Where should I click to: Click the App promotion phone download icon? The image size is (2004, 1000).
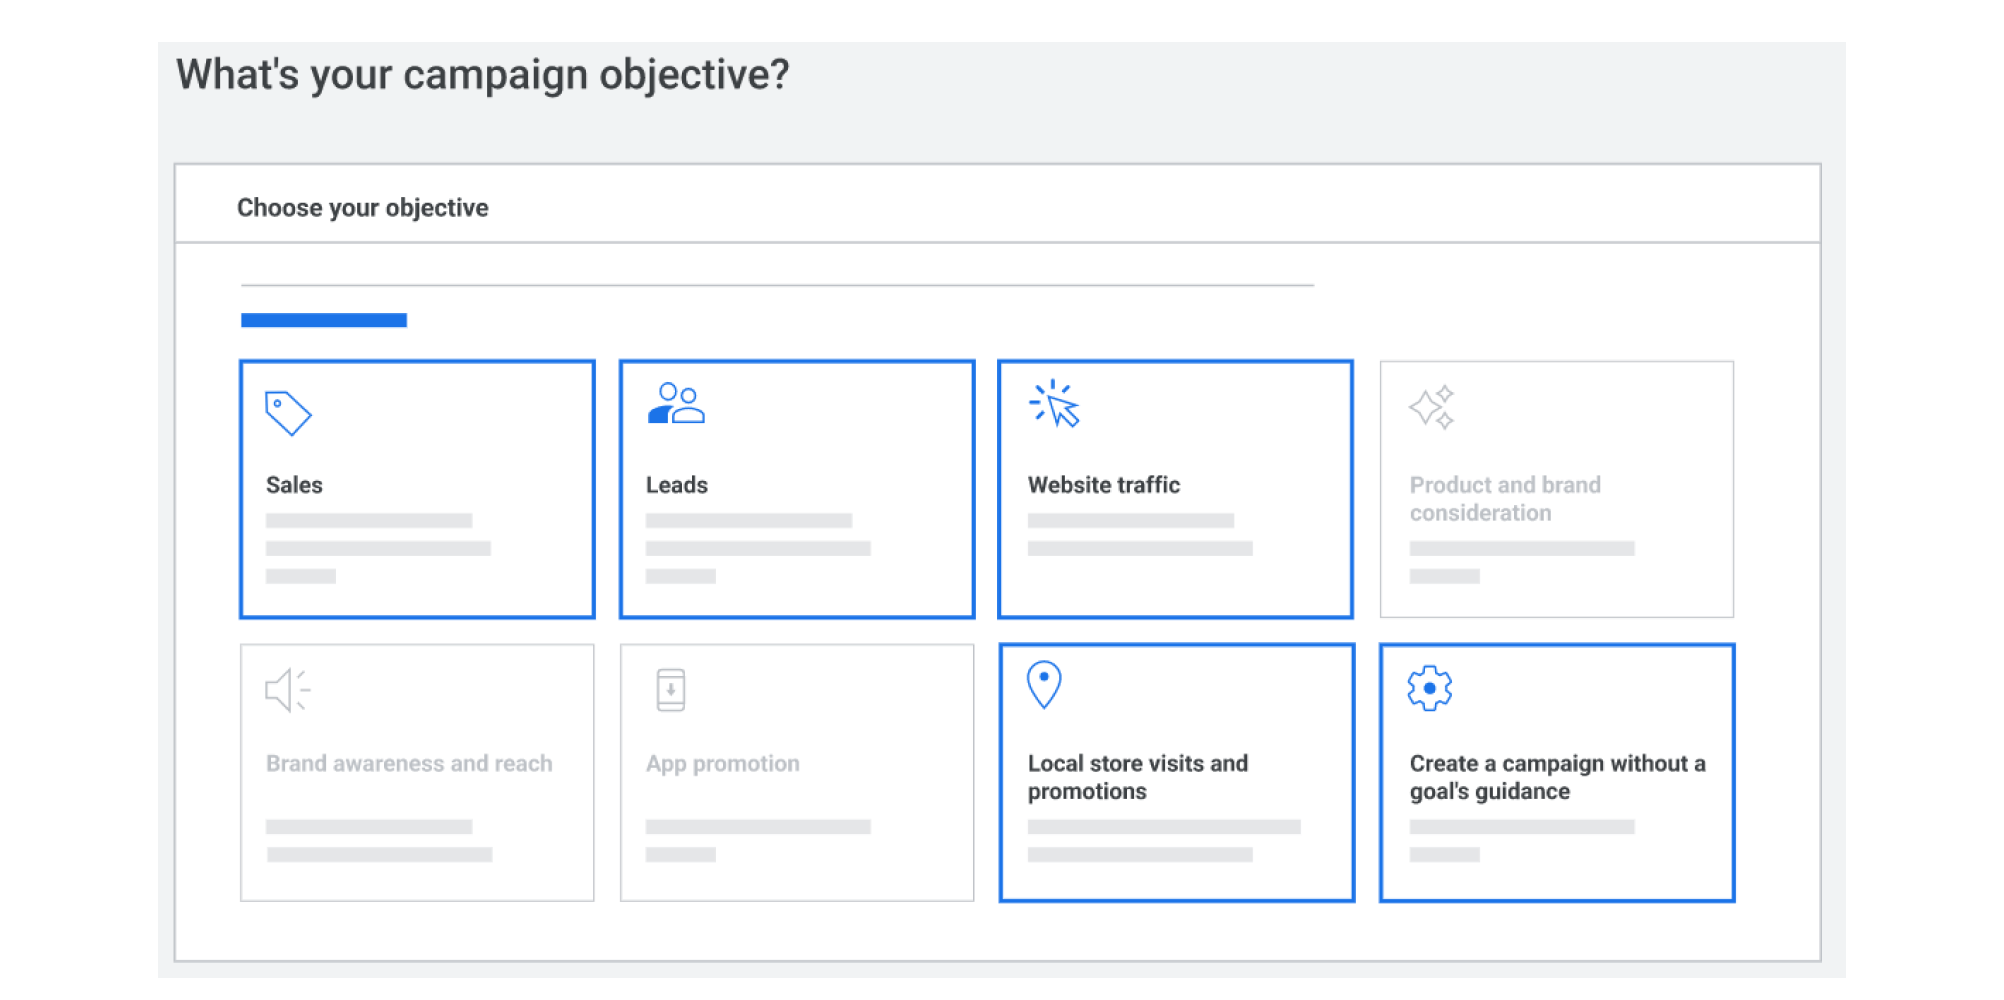[x=670, y=690]
